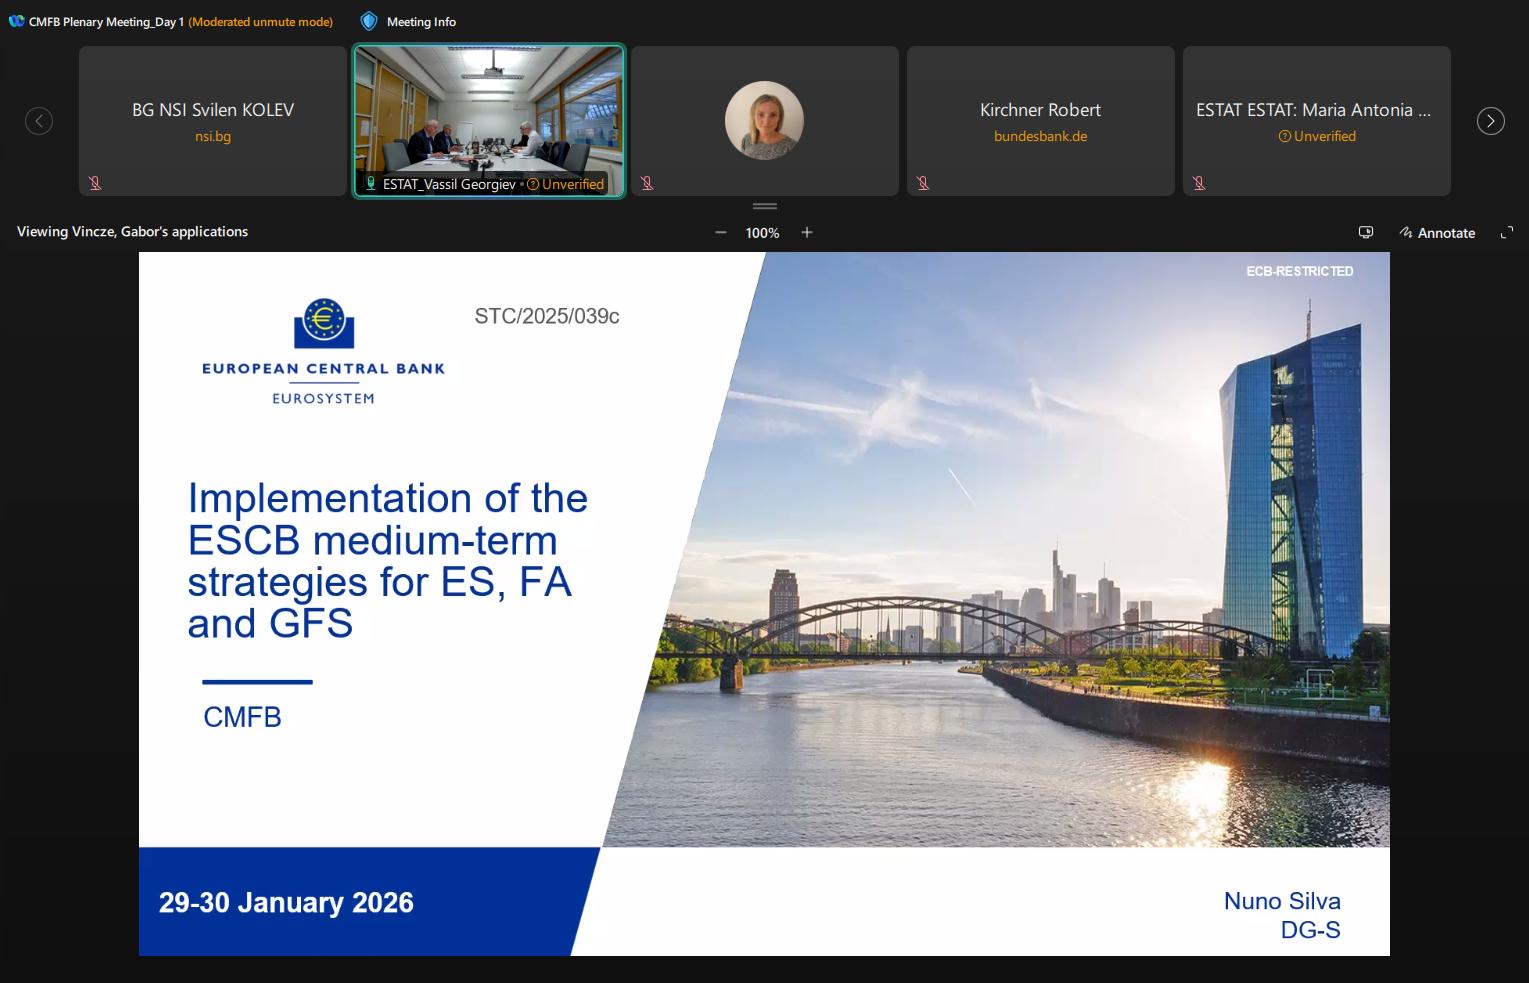Click muted mic icon on Kirchner Robert tile
This screenshot has height=983, width=1529.
923,183
